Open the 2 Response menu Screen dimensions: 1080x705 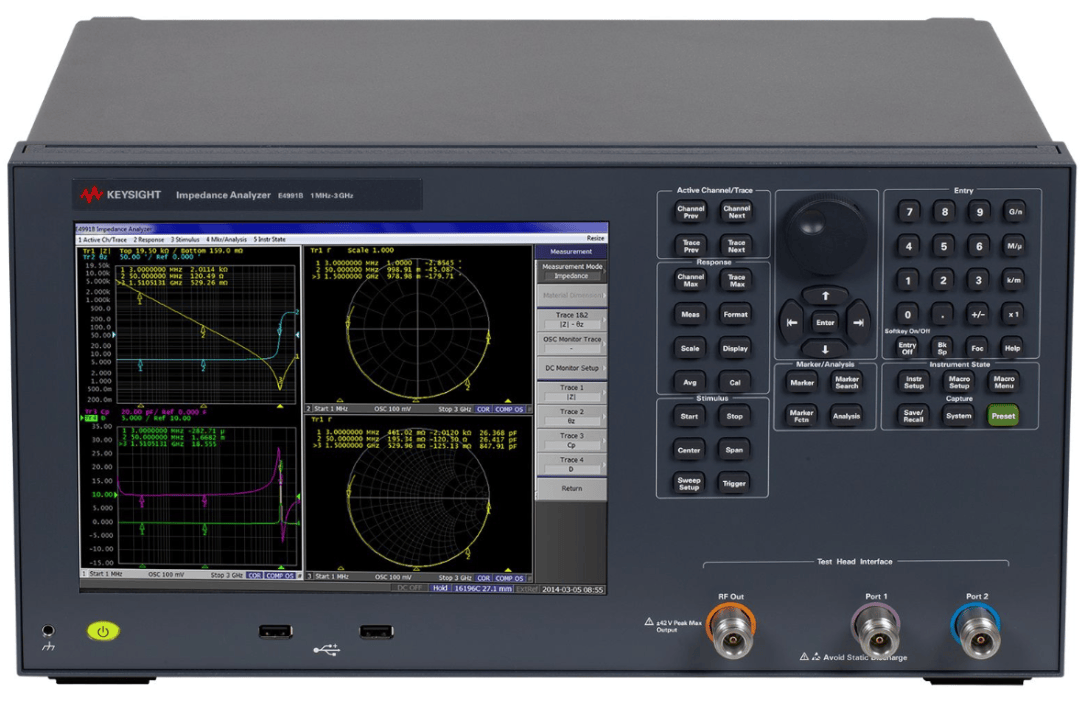150,239
